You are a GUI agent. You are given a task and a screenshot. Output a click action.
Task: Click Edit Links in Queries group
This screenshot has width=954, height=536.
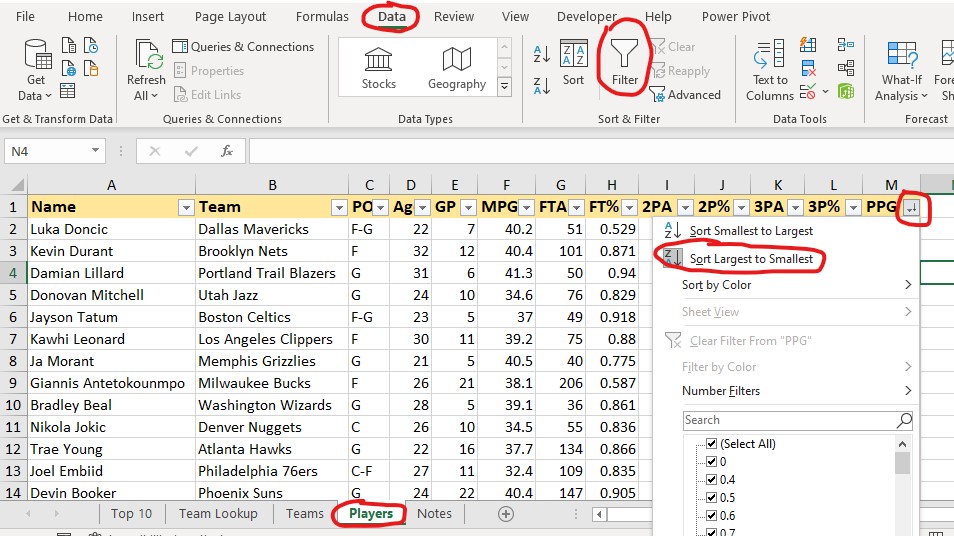[207, 94]
